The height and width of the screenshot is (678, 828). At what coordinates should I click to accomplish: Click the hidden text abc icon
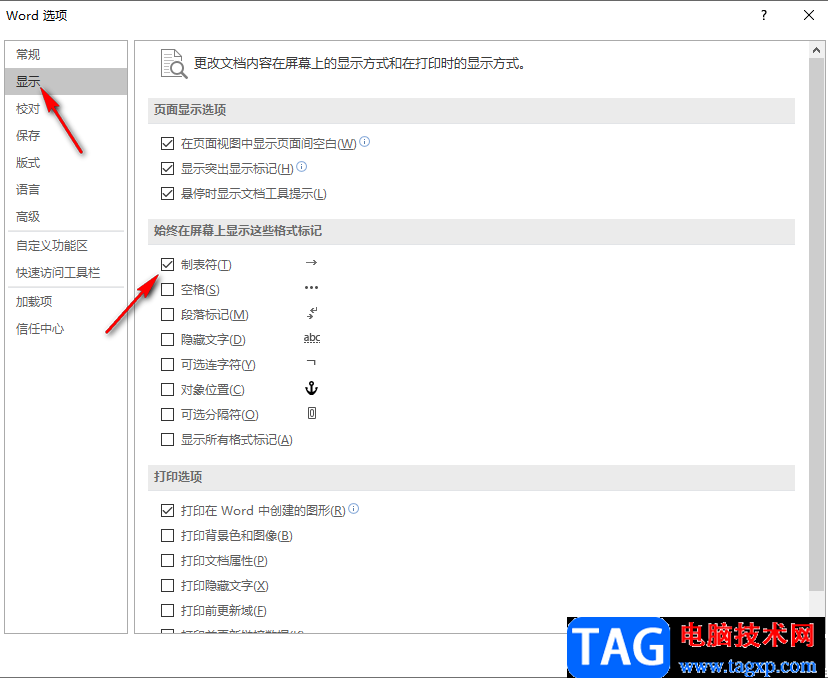[312, 338]
